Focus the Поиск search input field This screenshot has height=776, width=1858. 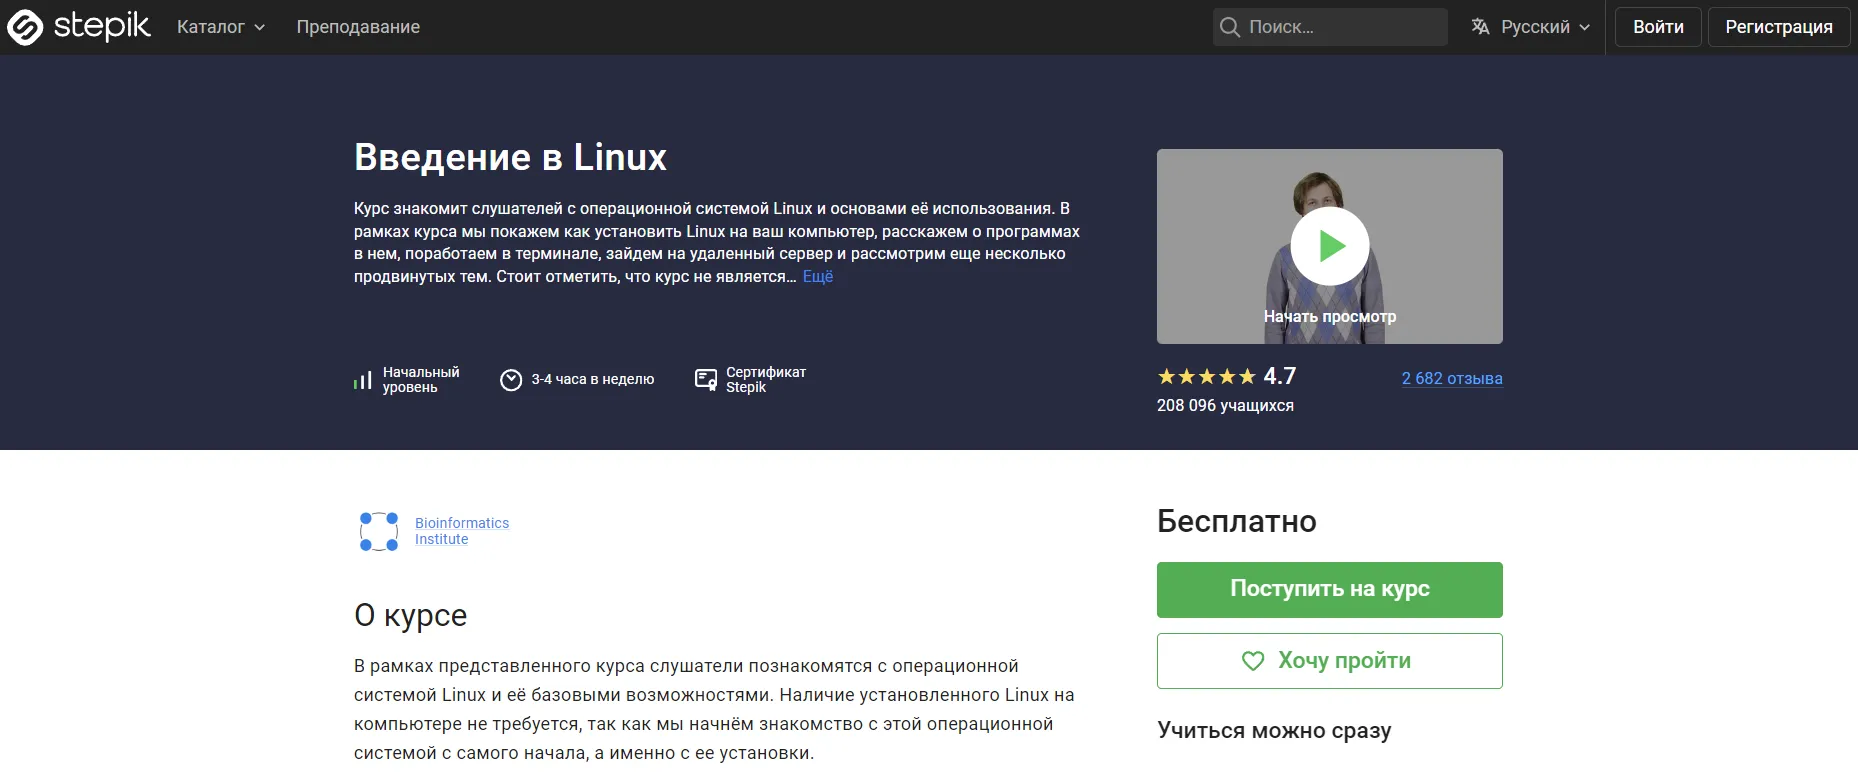(1340, 27)
